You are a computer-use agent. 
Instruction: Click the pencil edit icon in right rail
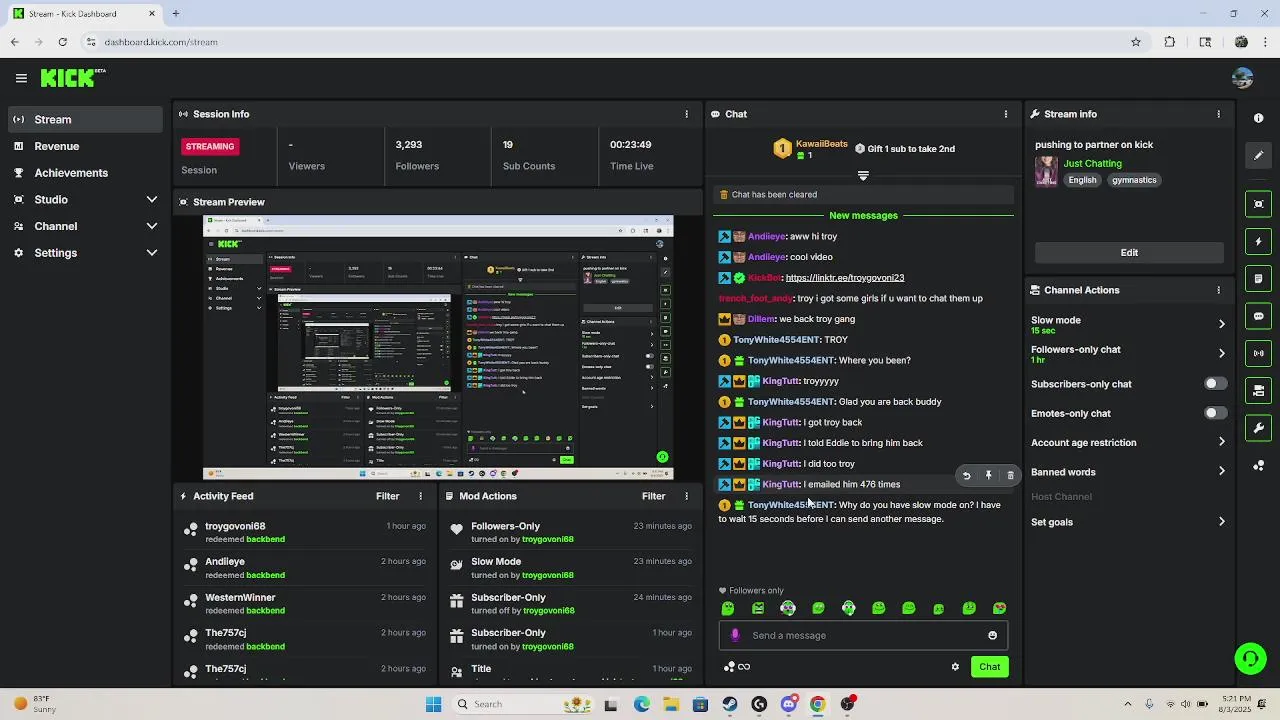coord(1259,155)
